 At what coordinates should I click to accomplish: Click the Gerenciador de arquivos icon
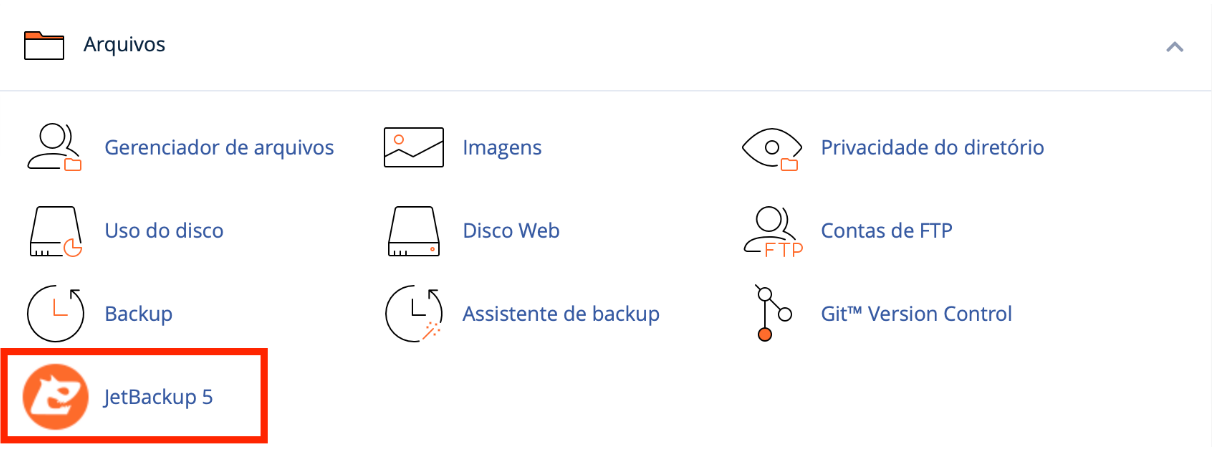53,148
